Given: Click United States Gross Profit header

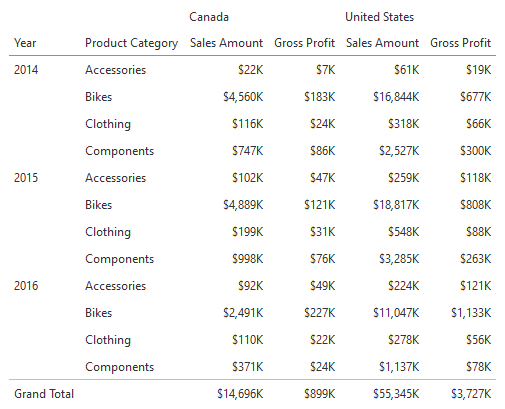Looking at the screenshot, I should [461, 43].
